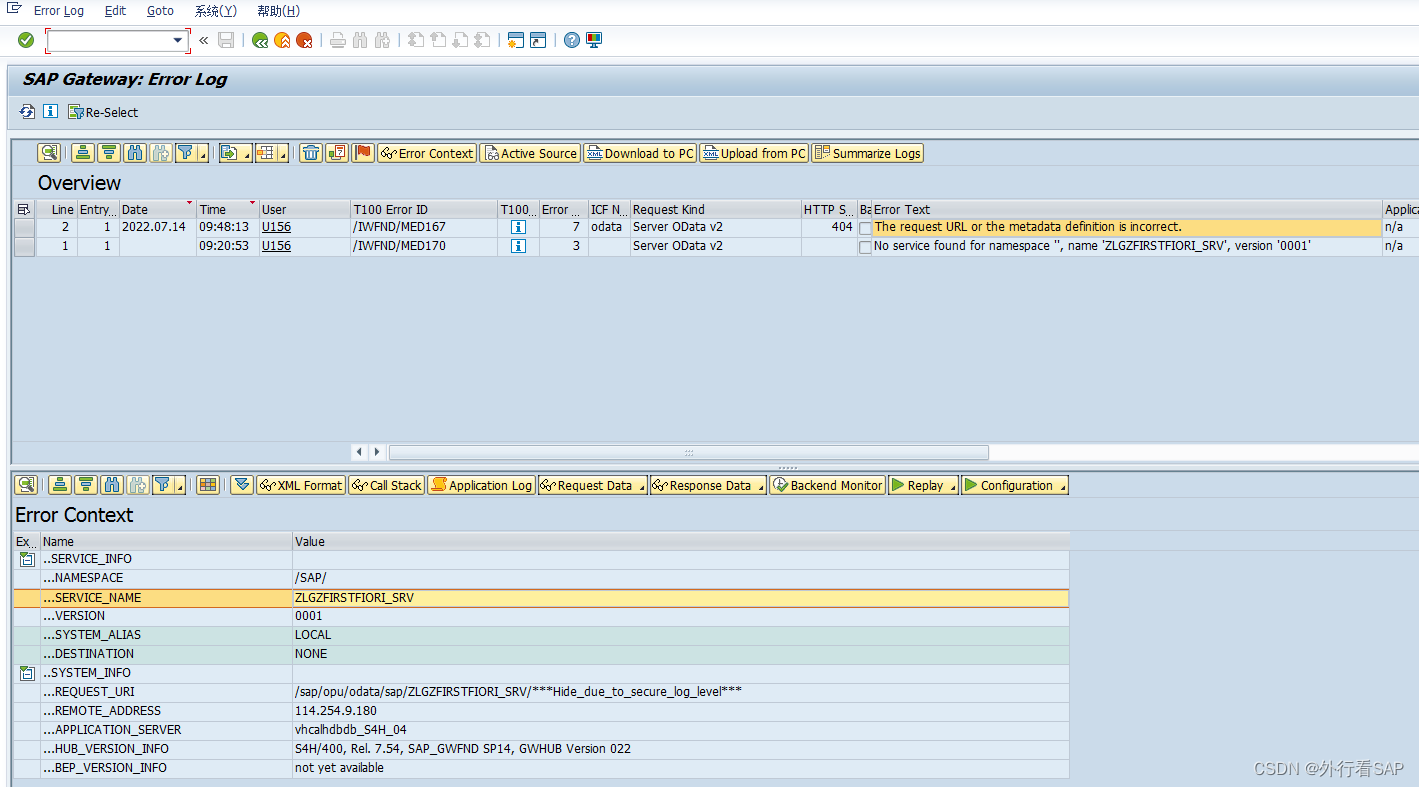Open the Overview layout dropdown arrow

[x=283, y=154]
